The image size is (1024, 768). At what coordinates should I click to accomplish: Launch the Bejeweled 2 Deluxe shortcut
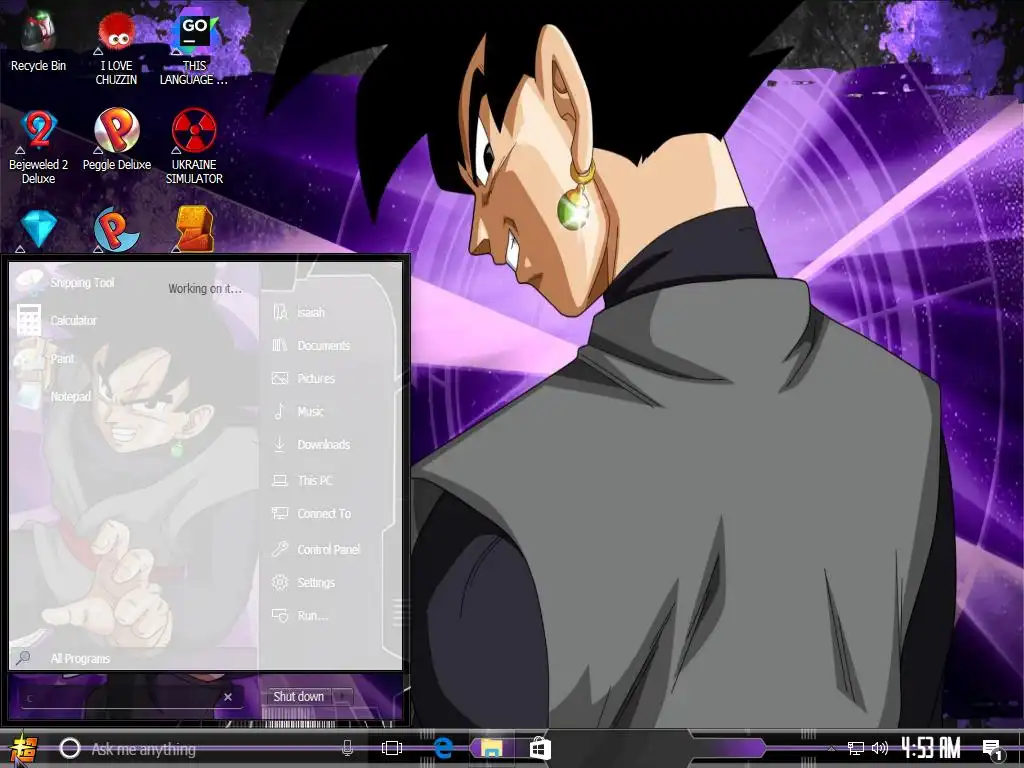[x=39, y=147]
